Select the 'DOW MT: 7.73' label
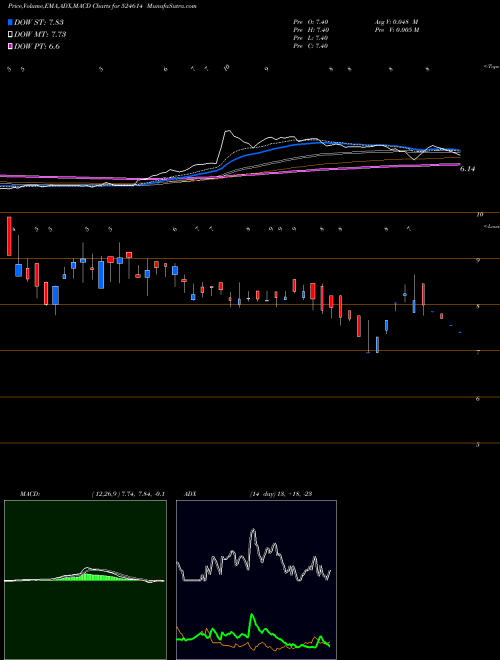 [x=40, y=35]
